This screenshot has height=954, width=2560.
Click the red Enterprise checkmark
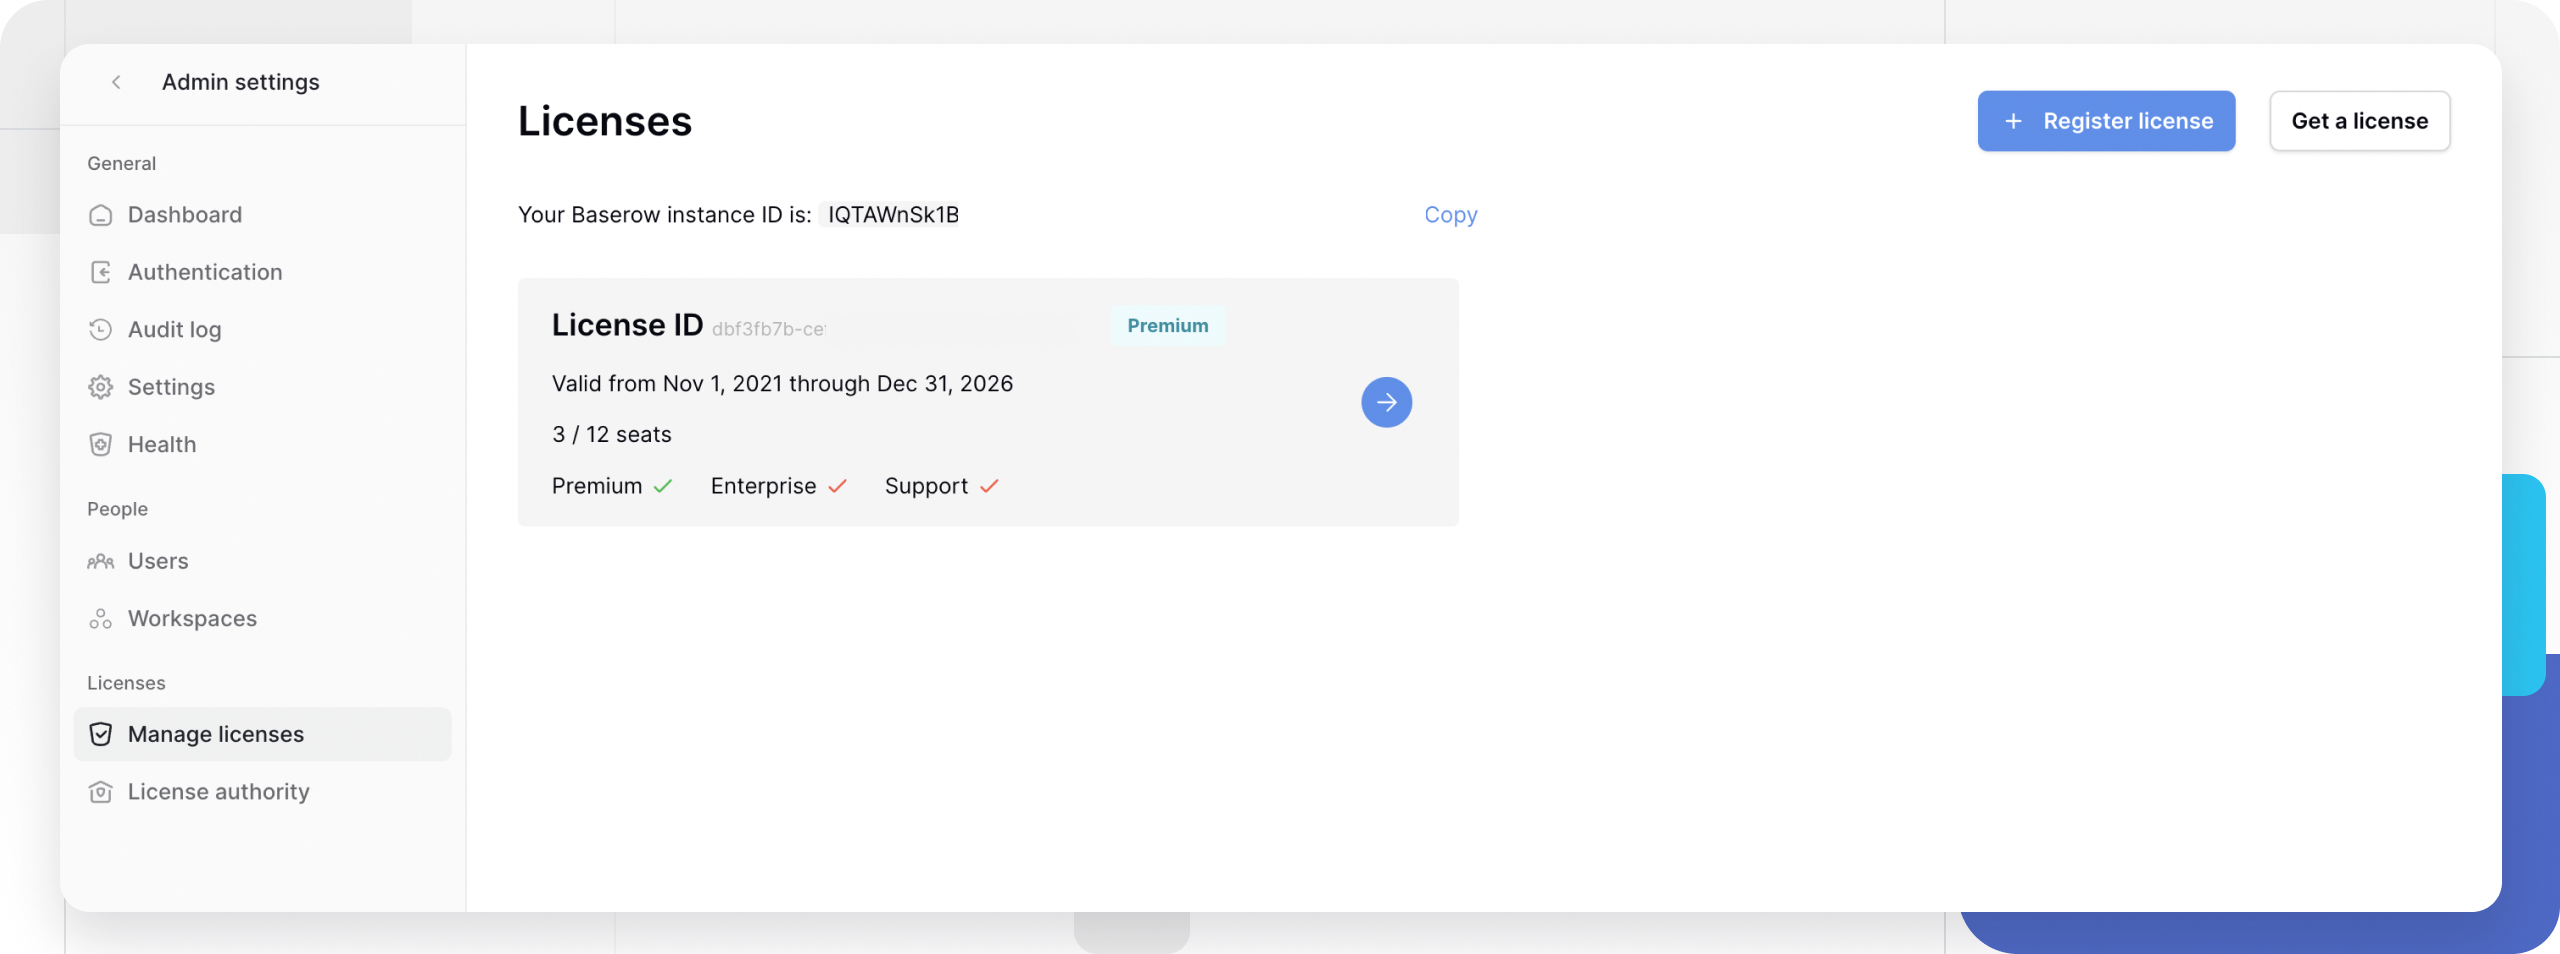click(x=838, y=486)
